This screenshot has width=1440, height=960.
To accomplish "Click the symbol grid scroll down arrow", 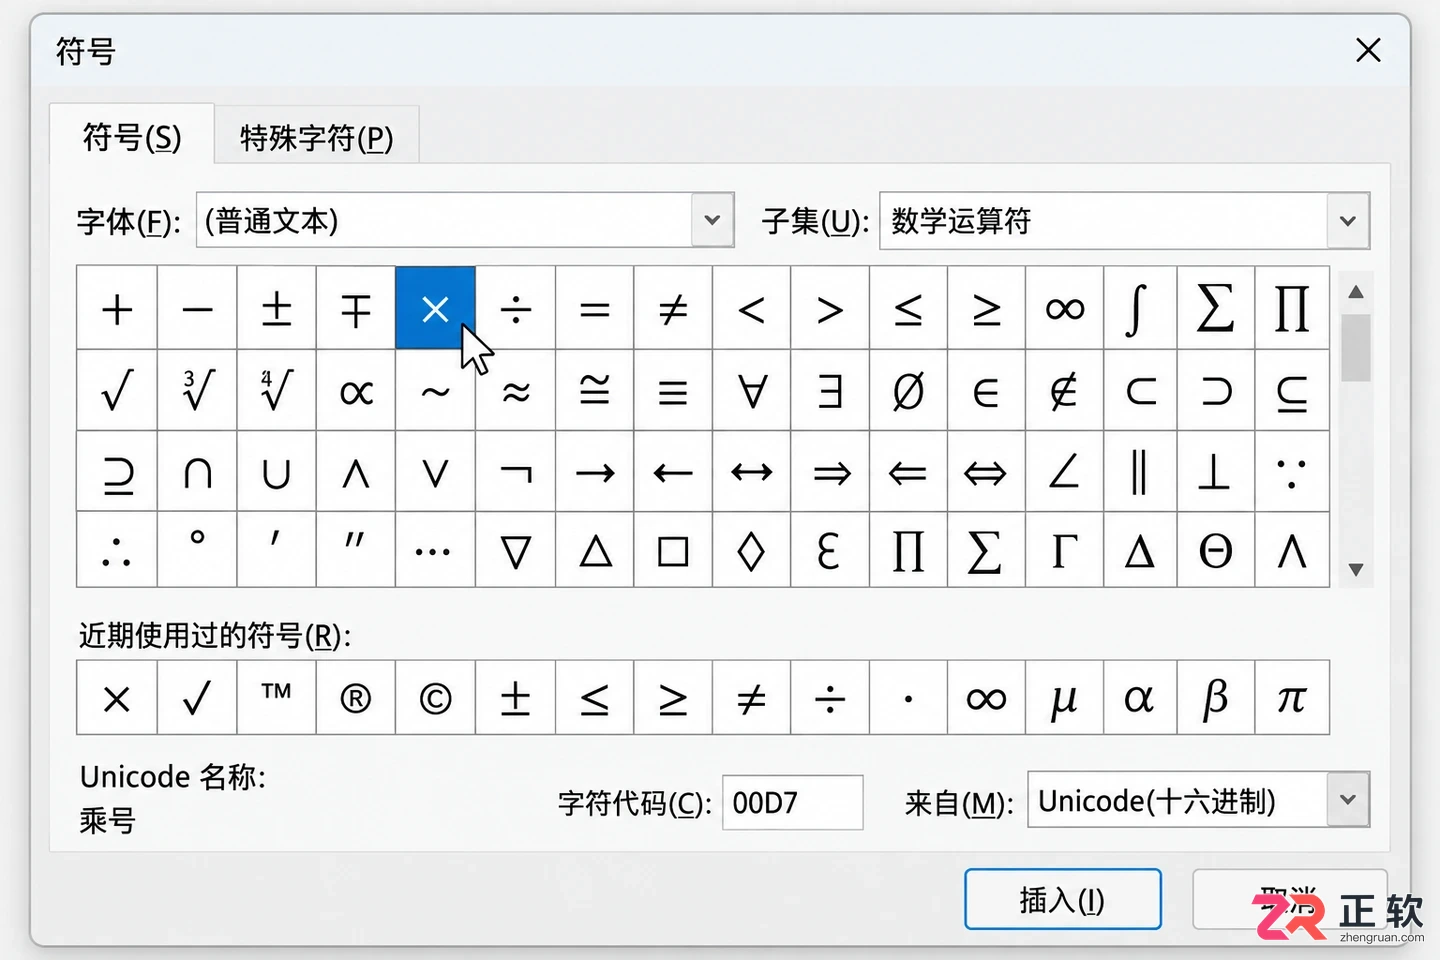I will tap(1356, 570).
